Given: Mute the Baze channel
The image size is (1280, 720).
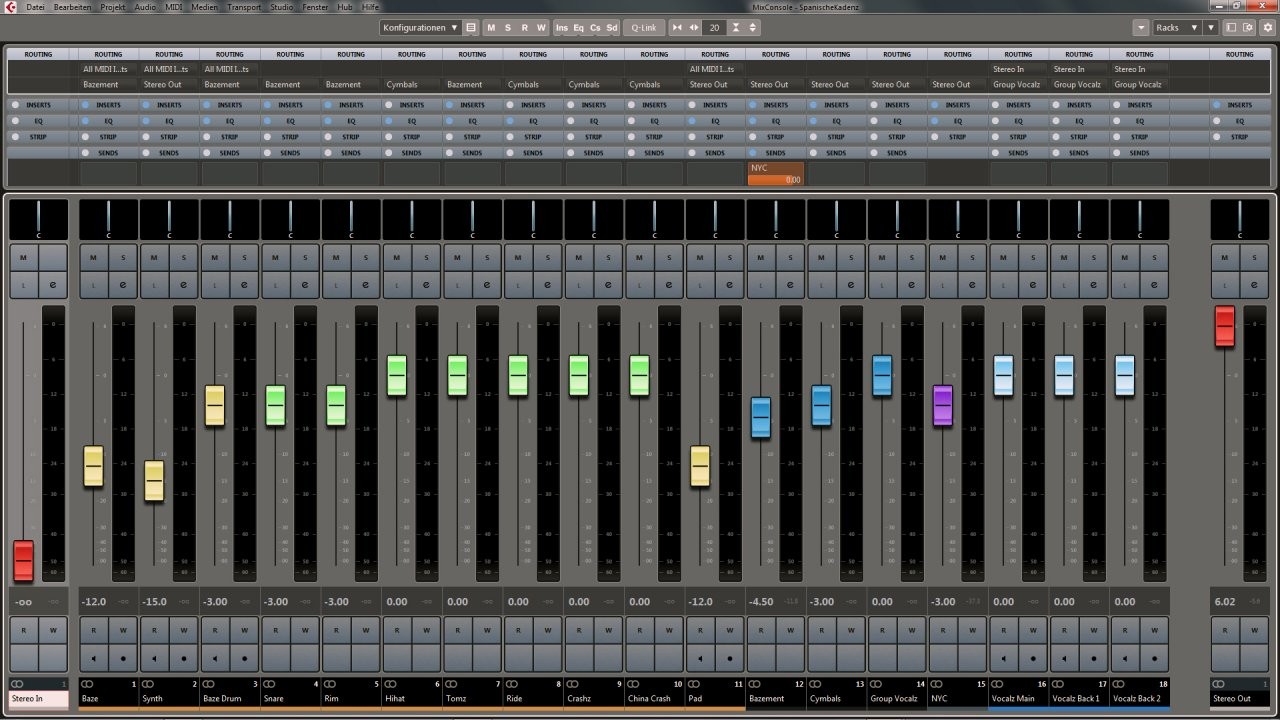Looking at the screenshot, I should (x=93, y=257).
